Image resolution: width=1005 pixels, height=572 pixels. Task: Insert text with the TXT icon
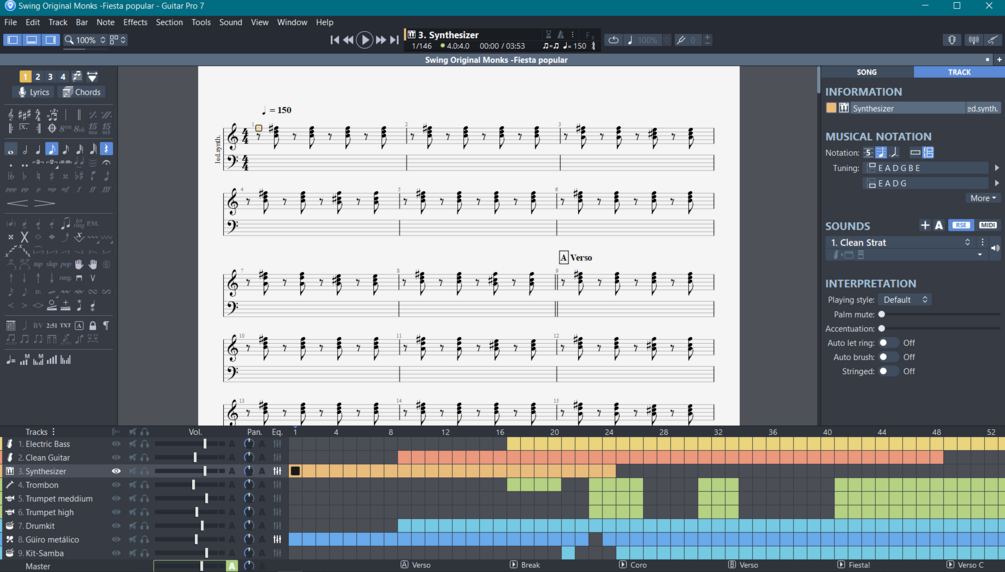[x=65, y=326]
